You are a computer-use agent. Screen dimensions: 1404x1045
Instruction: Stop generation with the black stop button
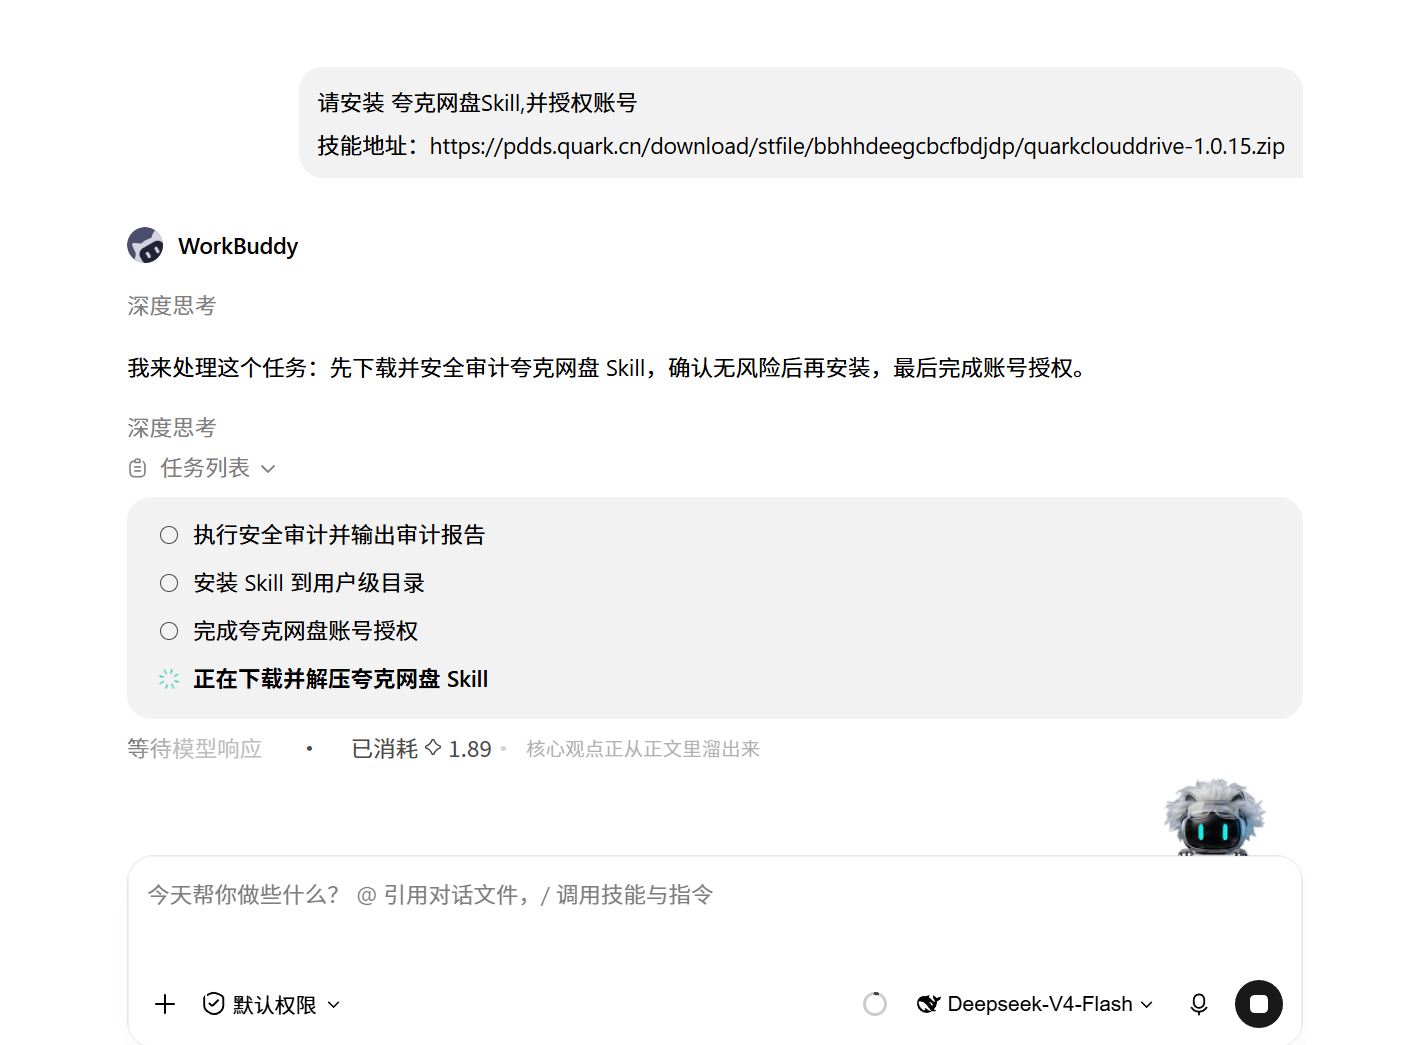(1259, 1004)
